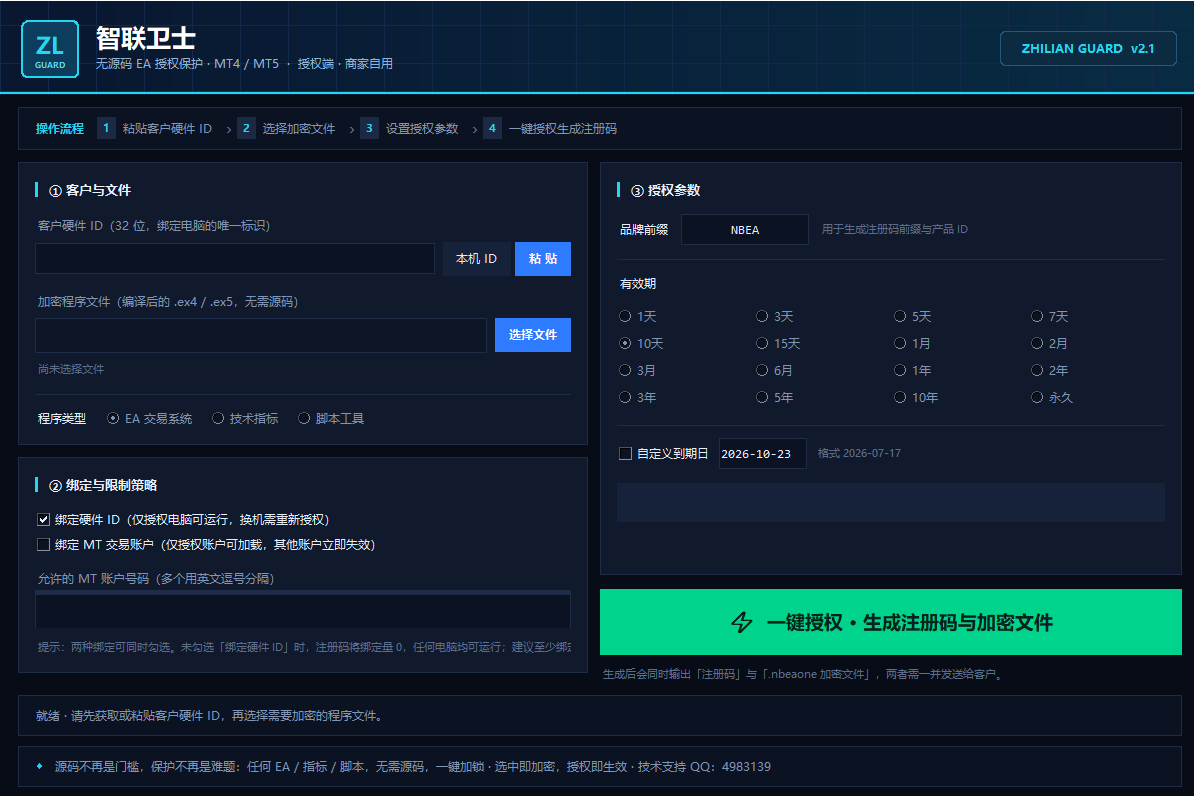Click the 就绪 status bar message

click(209, 716)
